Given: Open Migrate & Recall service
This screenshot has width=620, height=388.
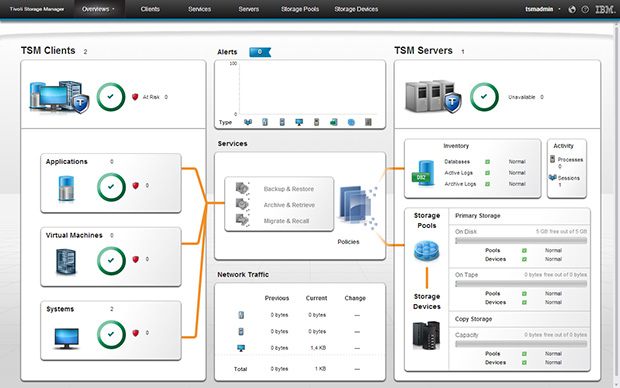Looking at the screenshot, I should 286,221.
